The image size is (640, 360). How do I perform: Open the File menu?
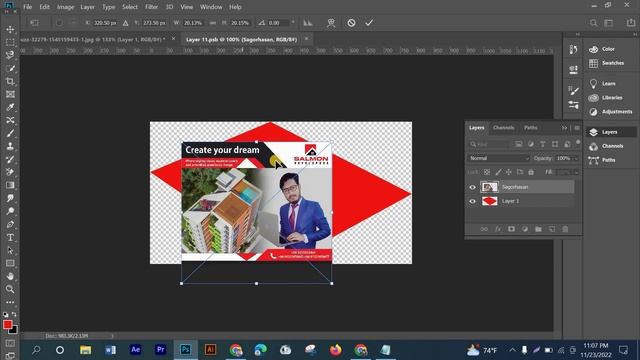click(x=27, y=7)
